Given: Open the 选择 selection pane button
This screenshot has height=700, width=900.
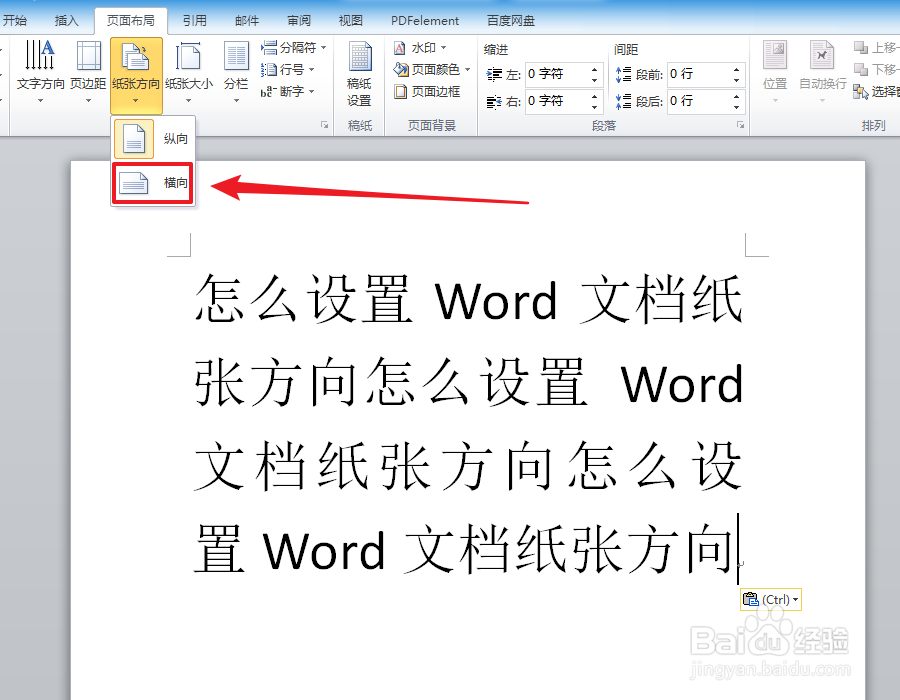Looking at the screenshot, I should coord(876,91).
